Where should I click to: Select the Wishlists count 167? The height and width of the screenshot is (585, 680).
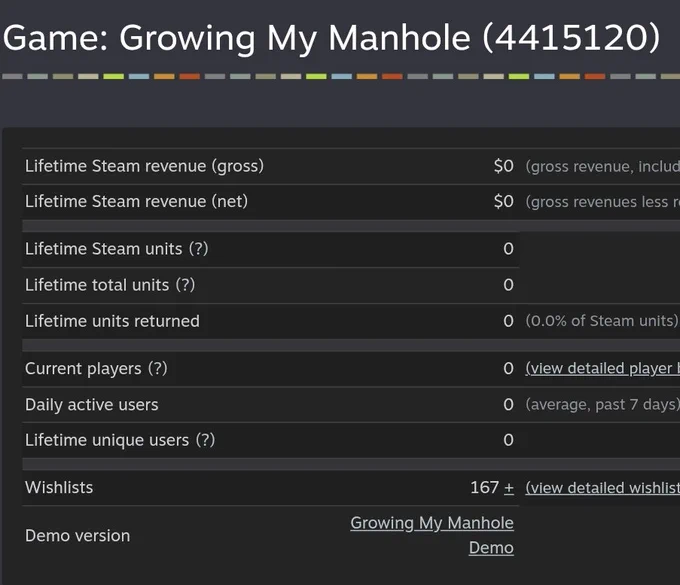click(484, 487)
